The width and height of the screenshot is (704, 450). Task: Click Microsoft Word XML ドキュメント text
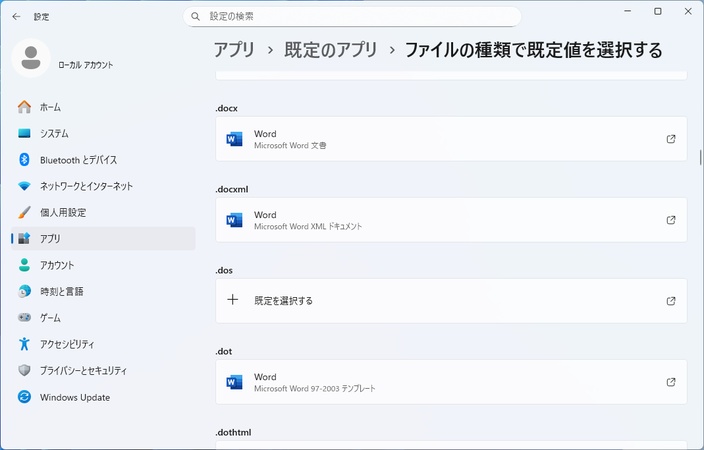308,226
